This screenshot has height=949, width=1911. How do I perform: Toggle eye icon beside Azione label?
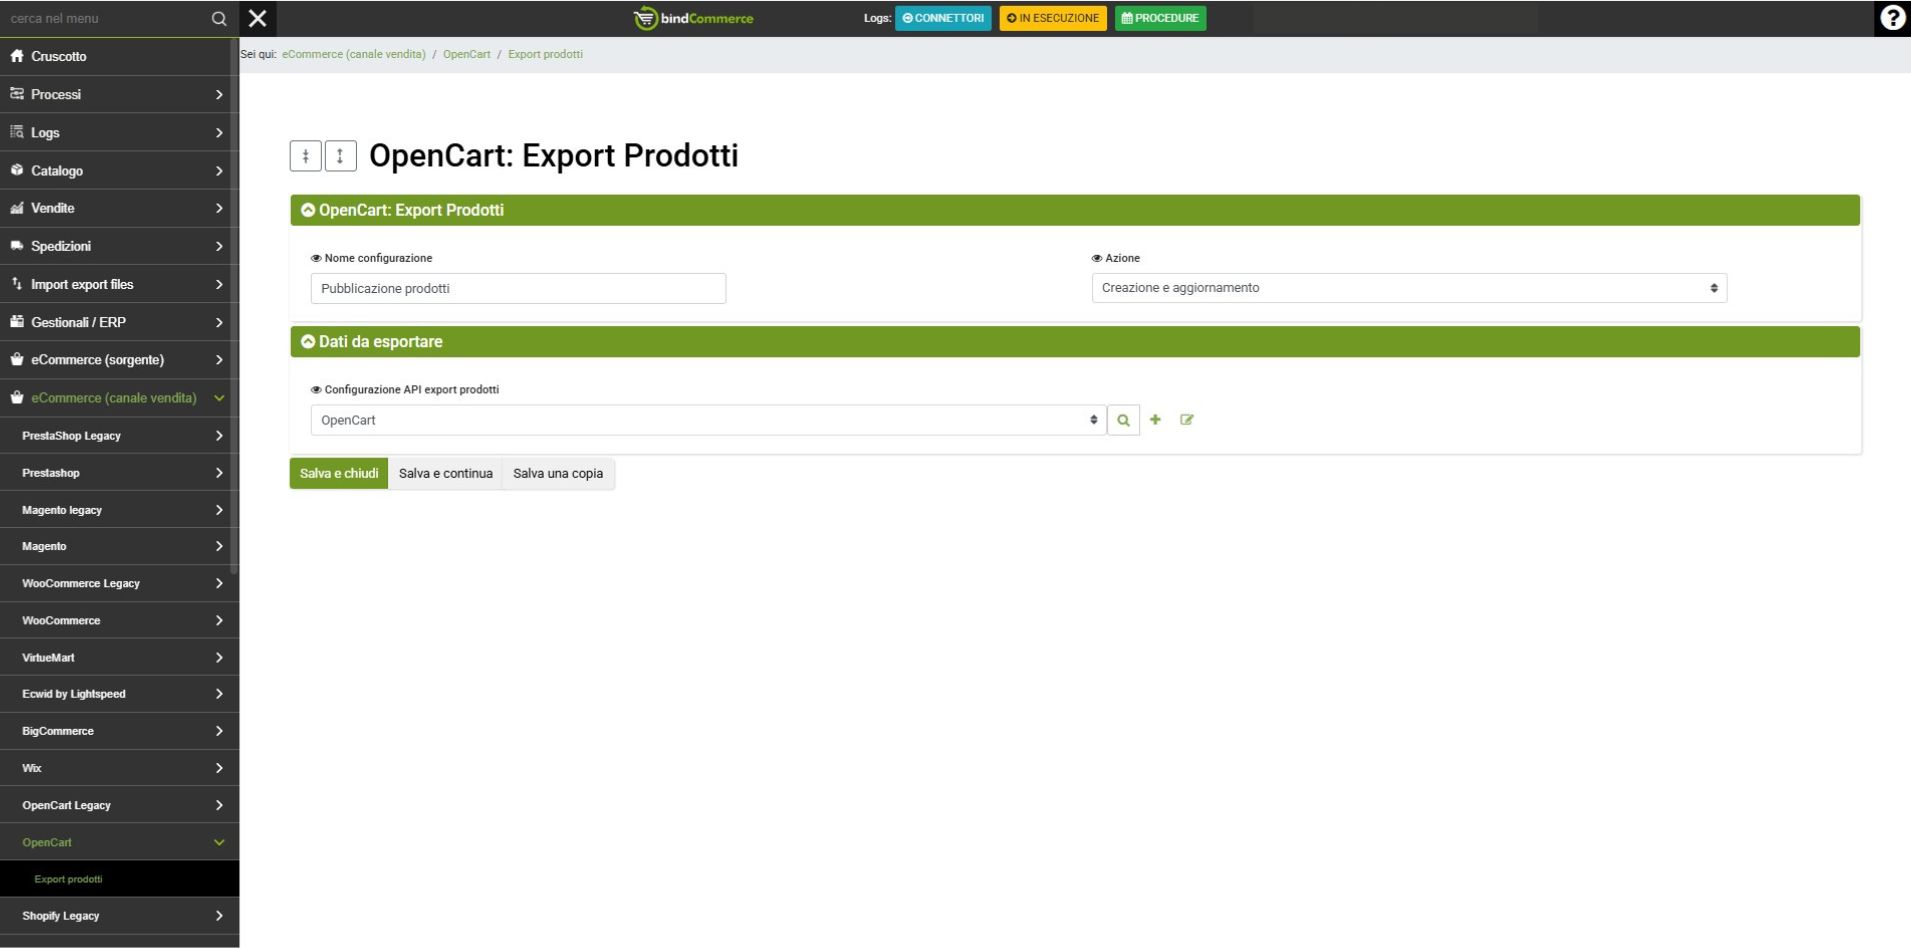coord(1097,258)
